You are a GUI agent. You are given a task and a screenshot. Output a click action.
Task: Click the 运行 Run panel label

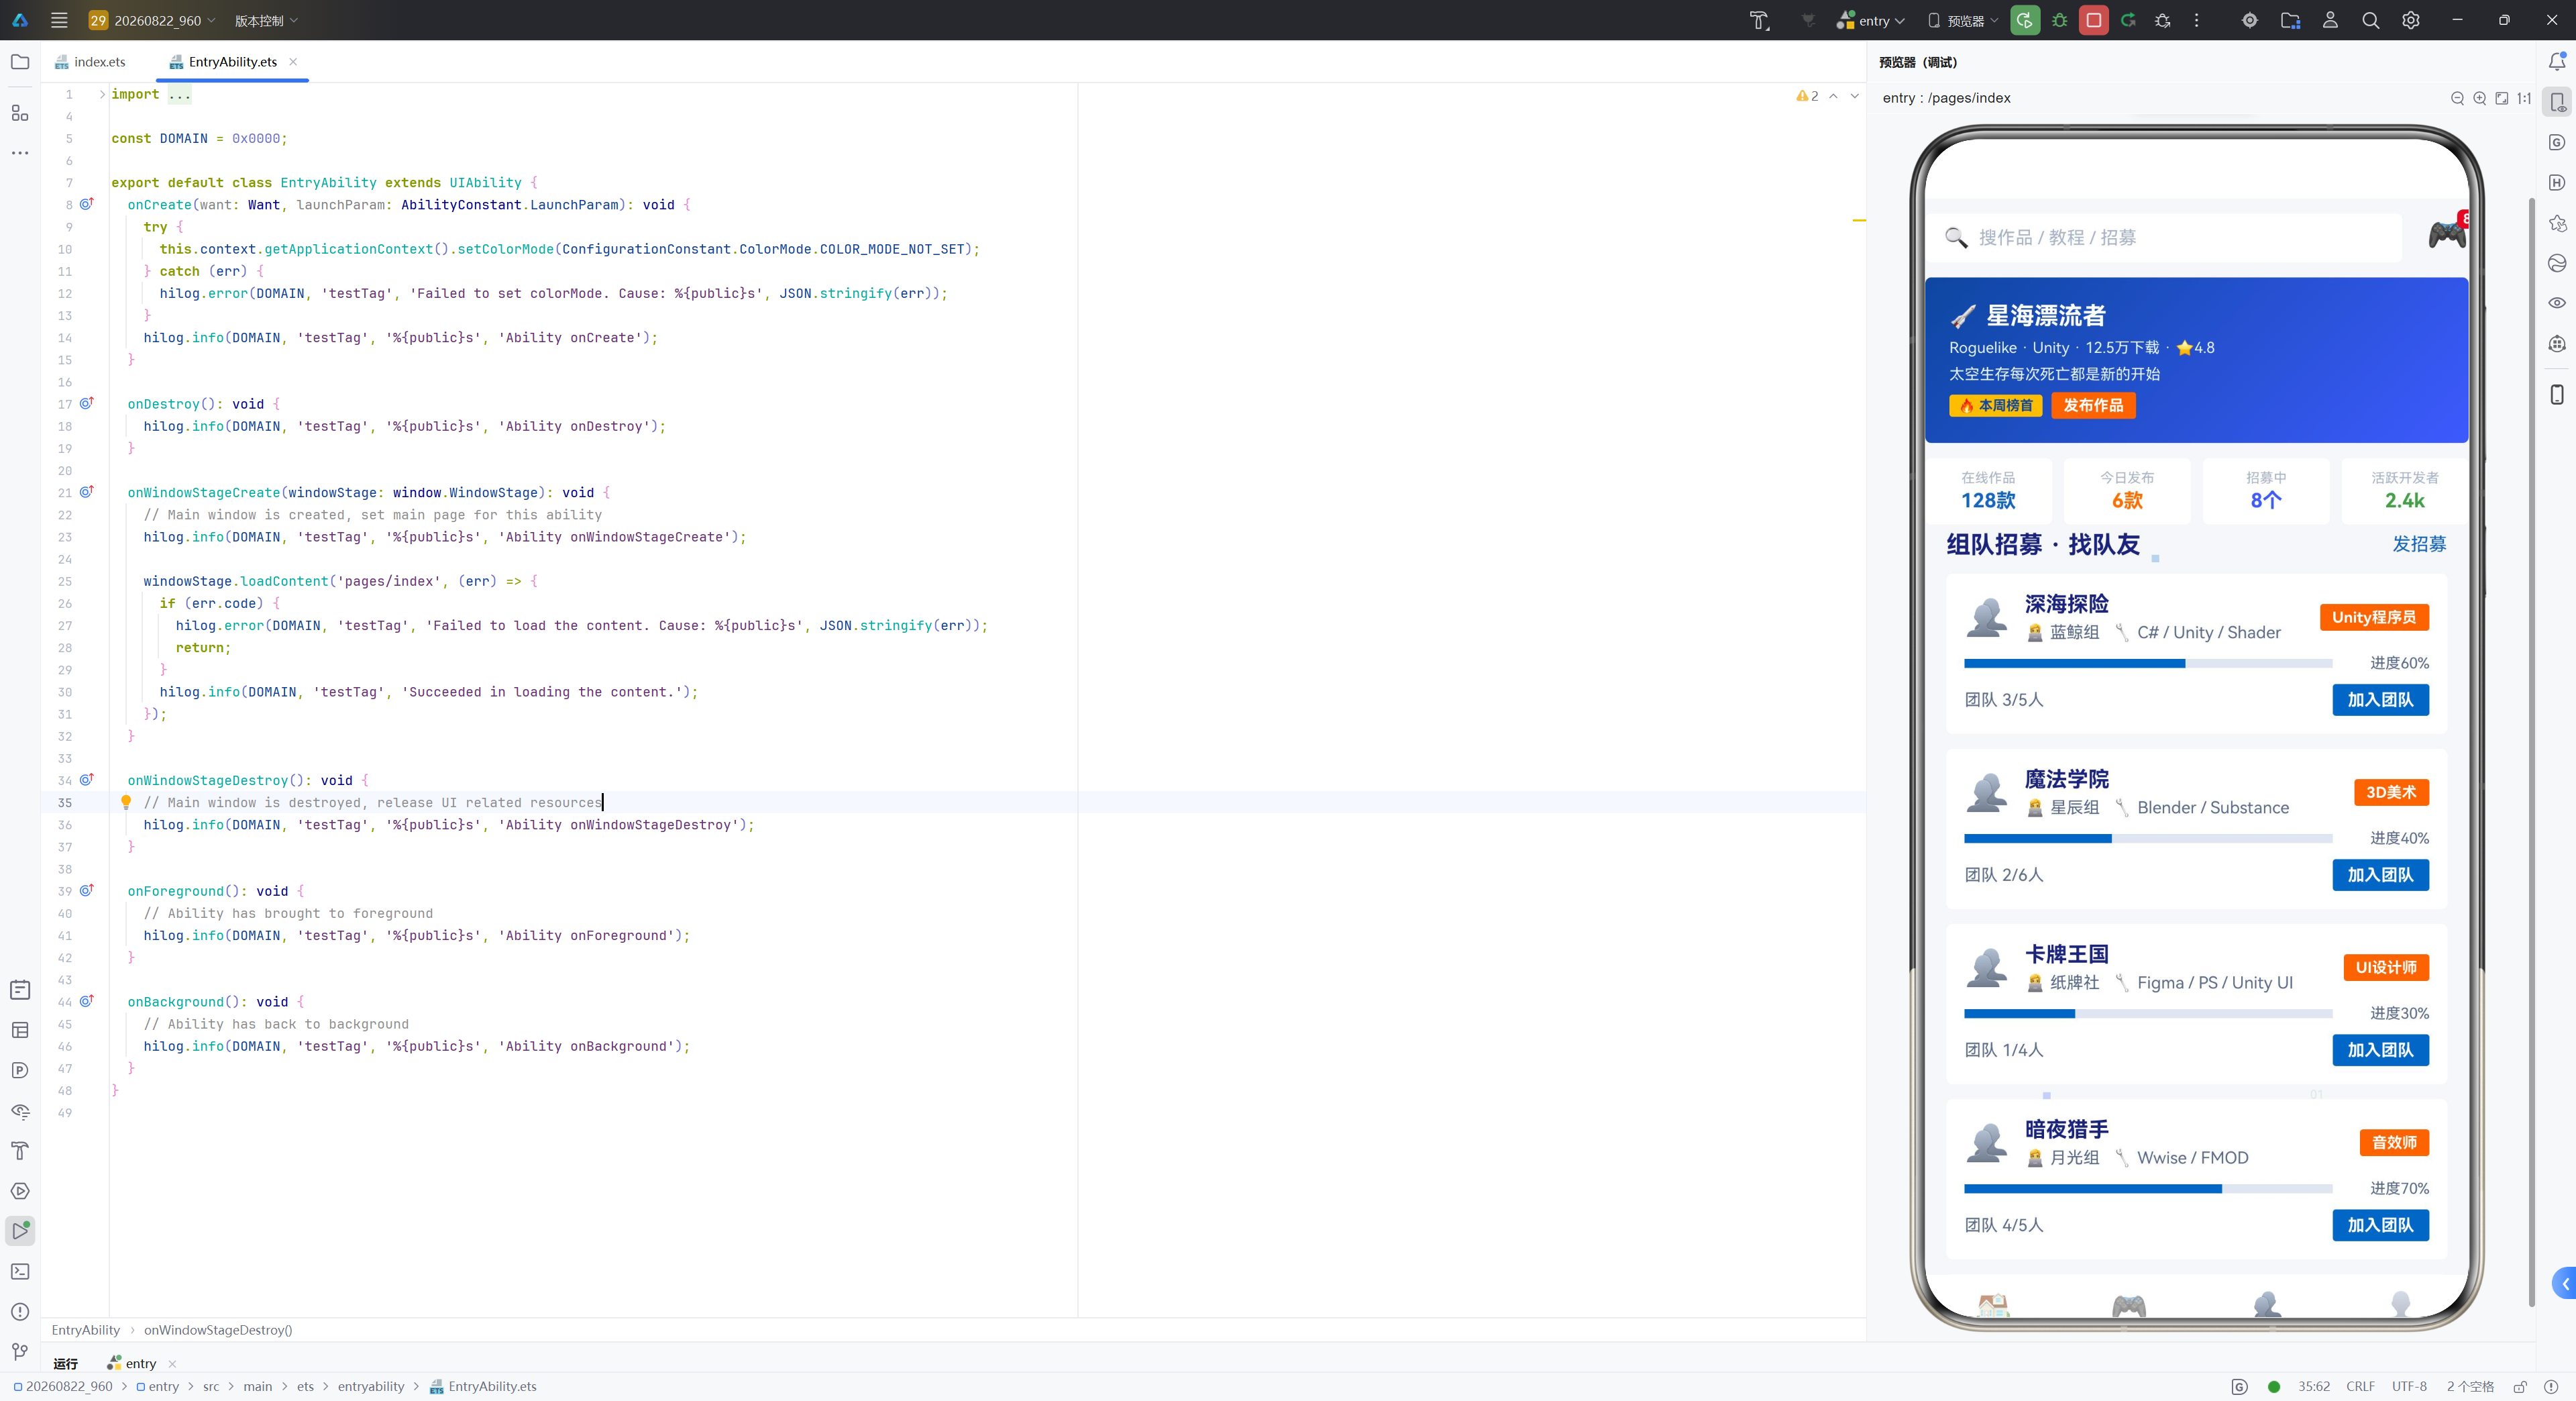[x=66, y=1363]
